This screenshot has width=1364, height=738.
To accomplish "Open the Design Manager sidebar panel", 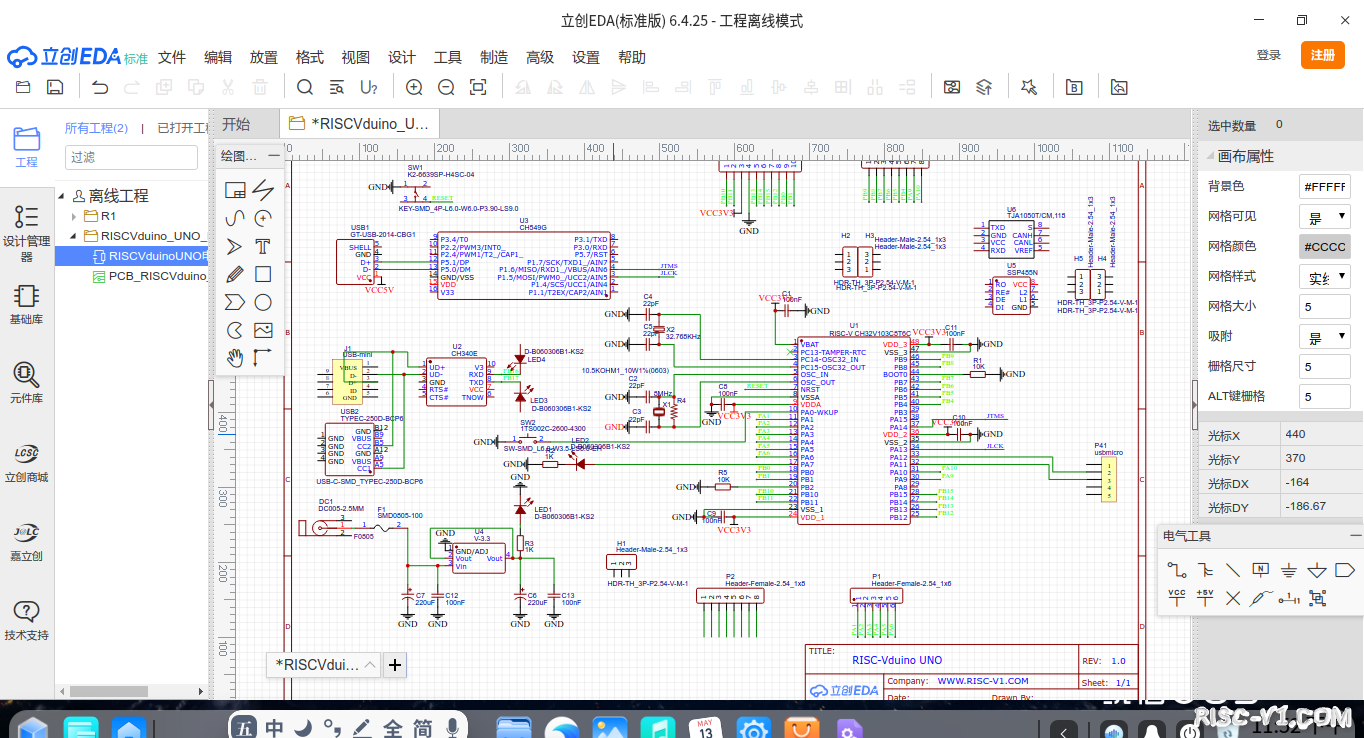I will [27, 232].
